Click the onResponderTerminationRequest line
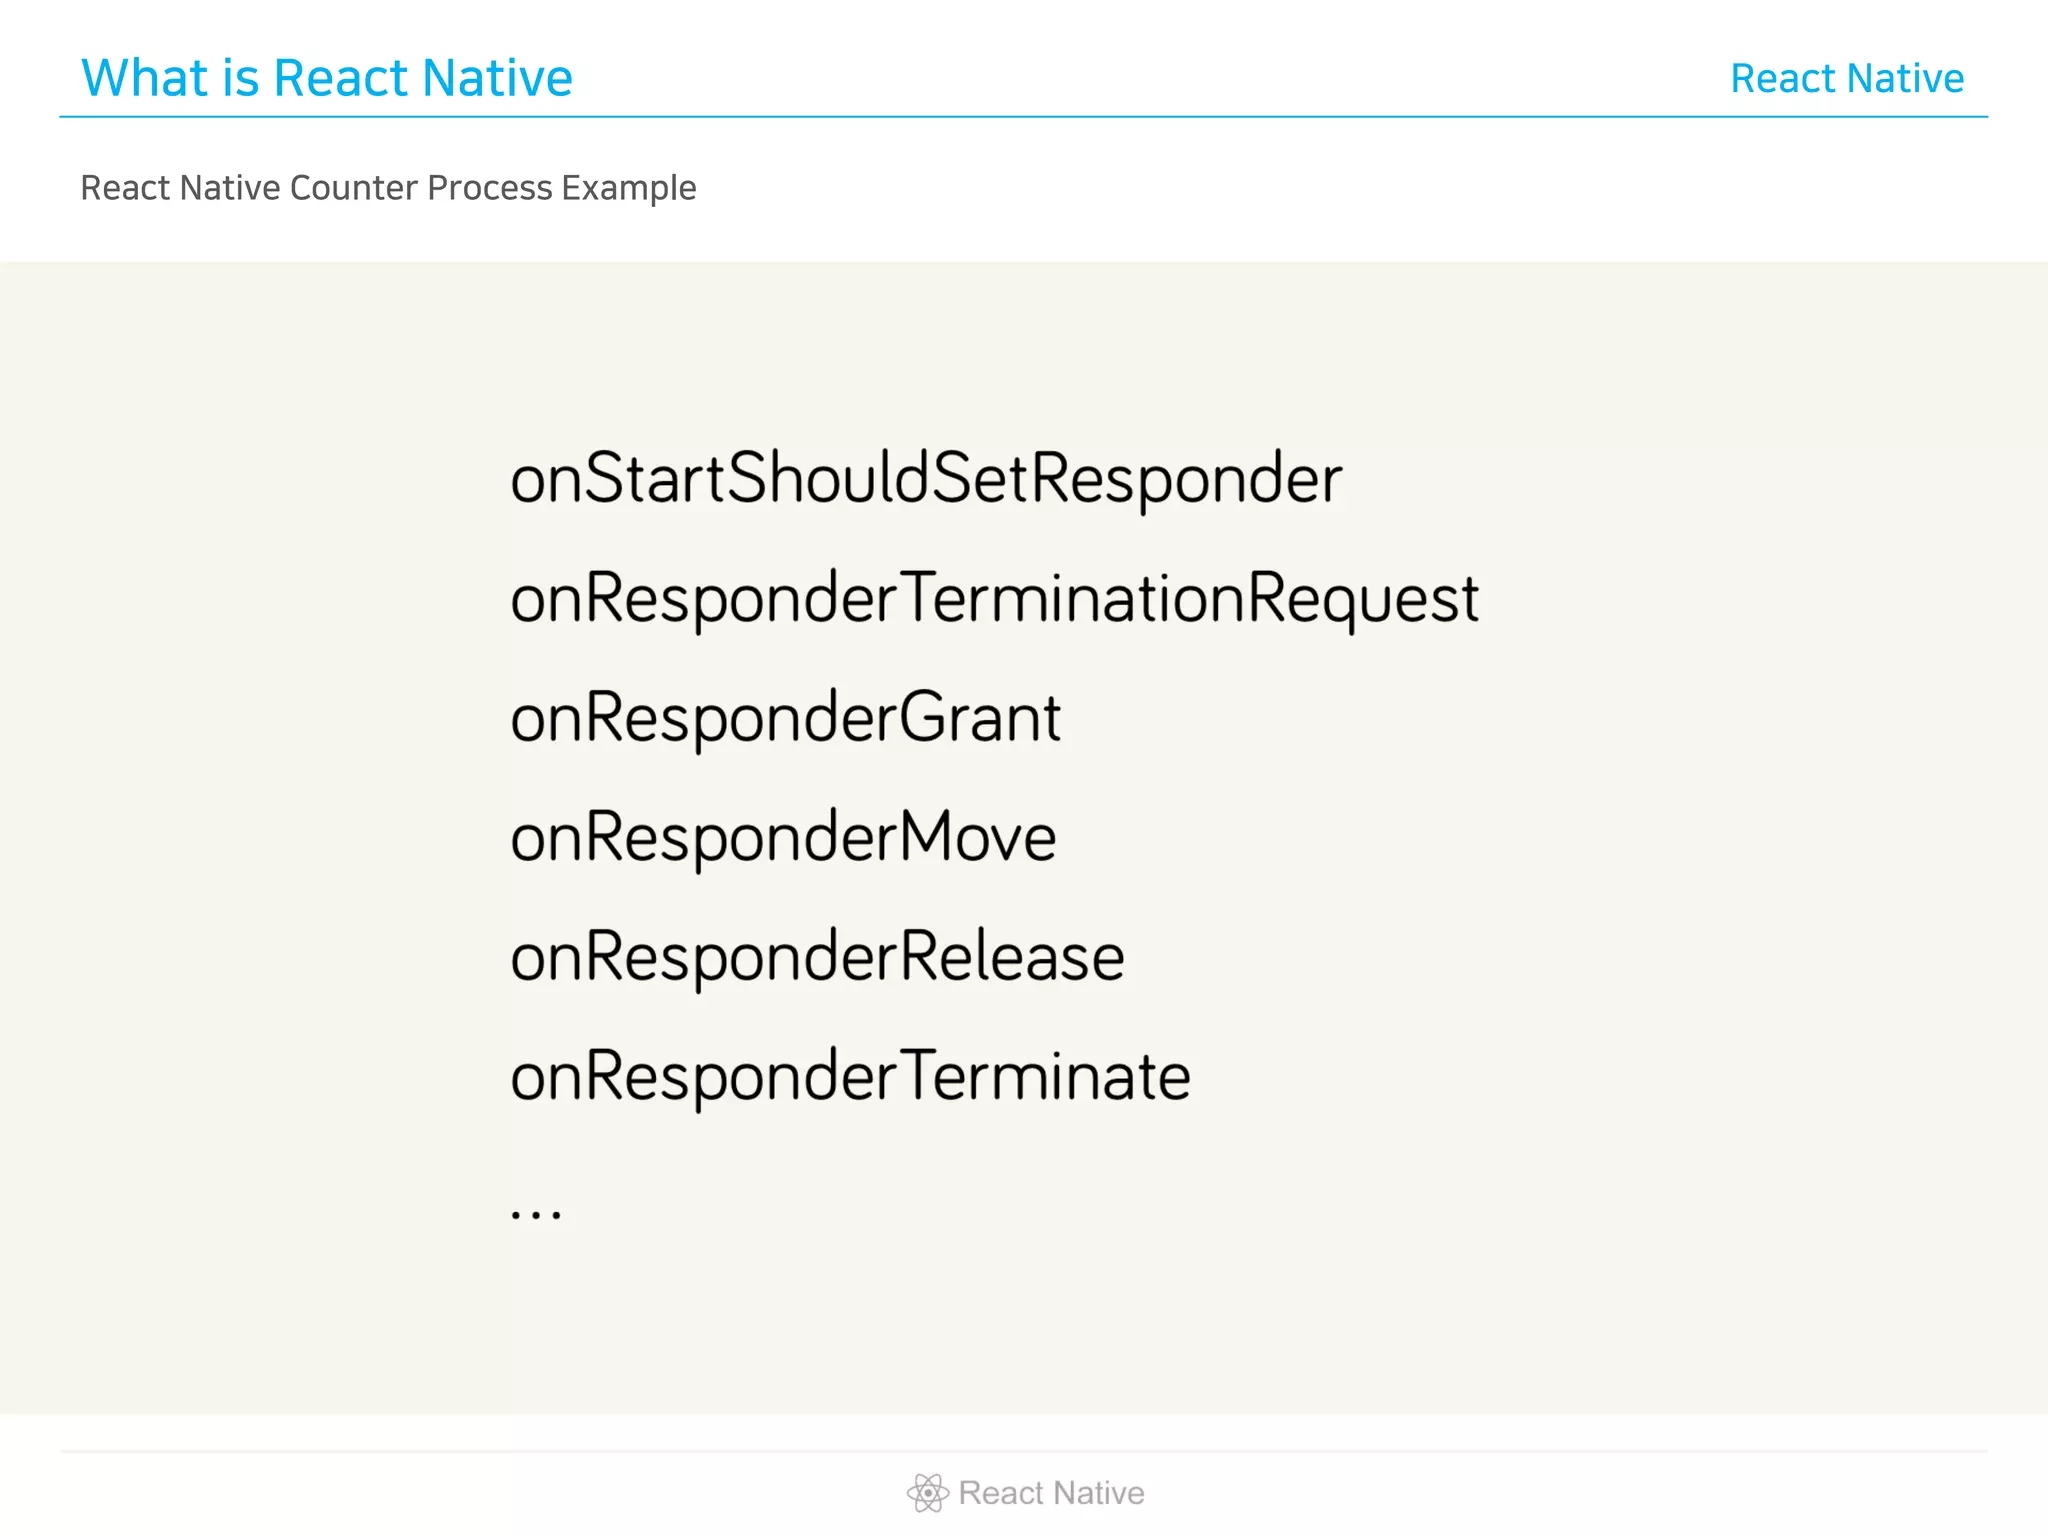 (994, 599)
